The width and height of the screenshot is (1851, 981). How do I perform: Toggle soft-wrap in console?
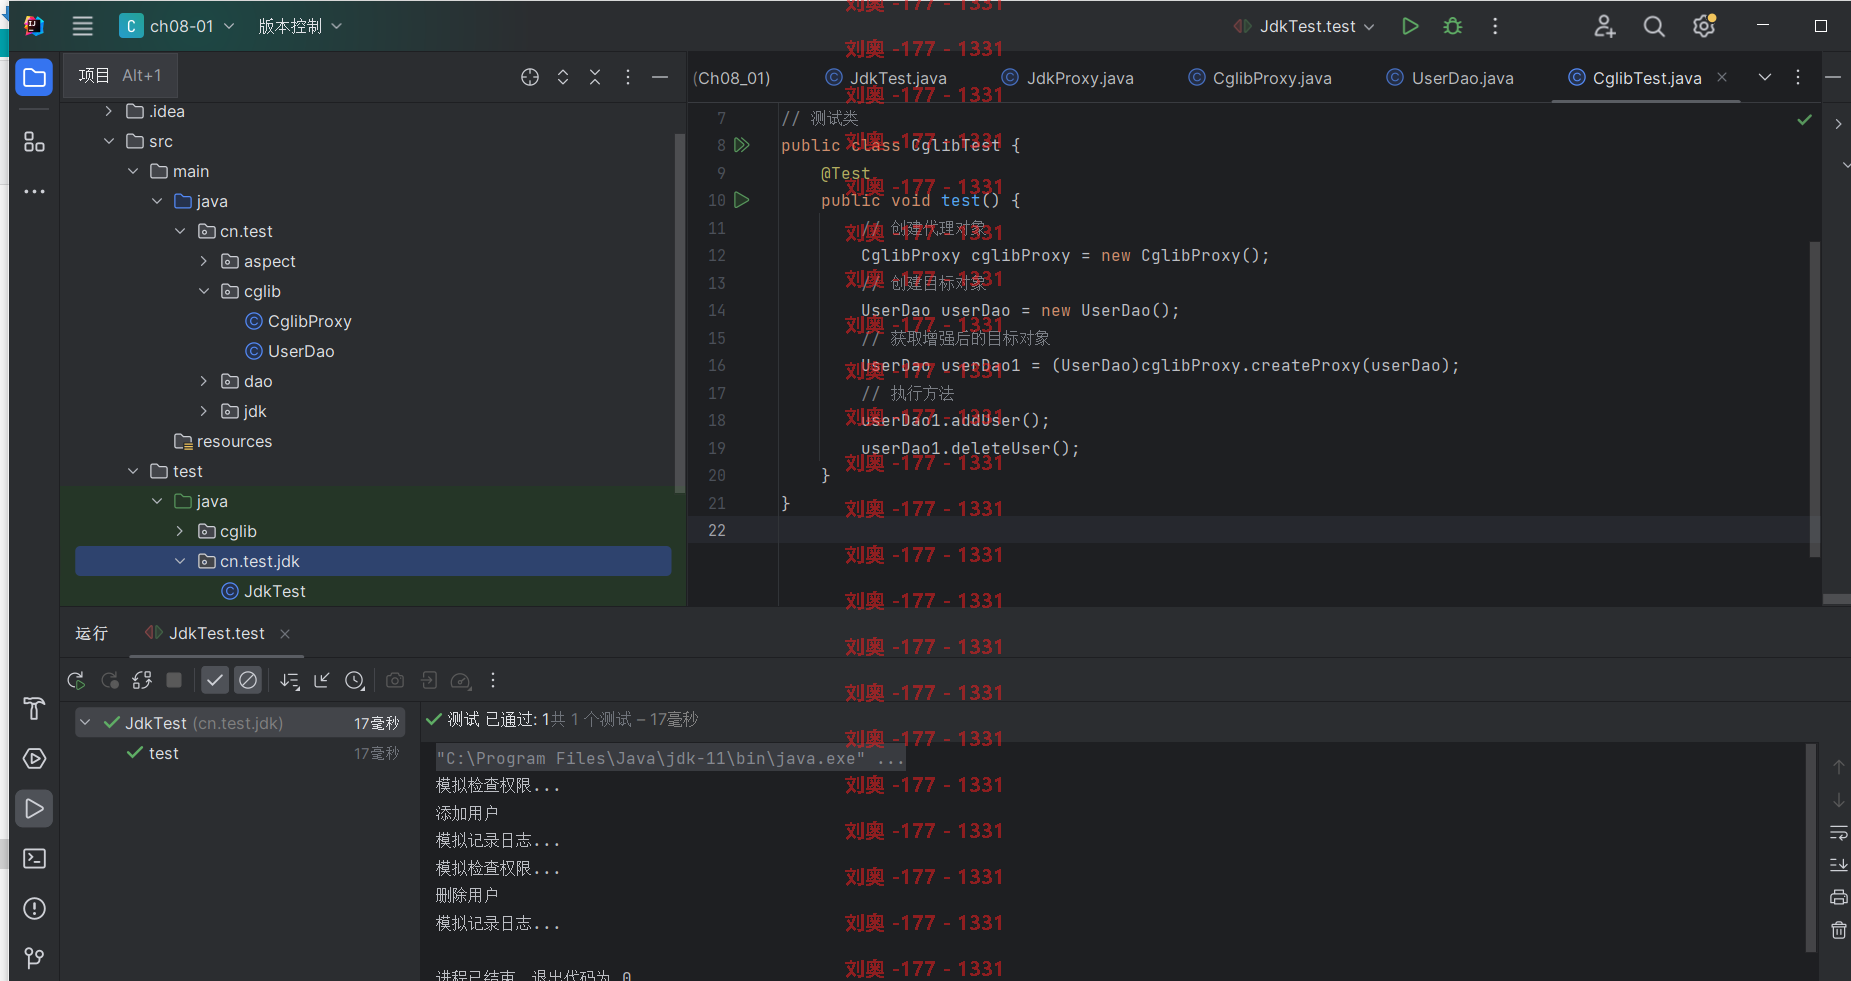pyautogui.click(x=1838, y=832)
